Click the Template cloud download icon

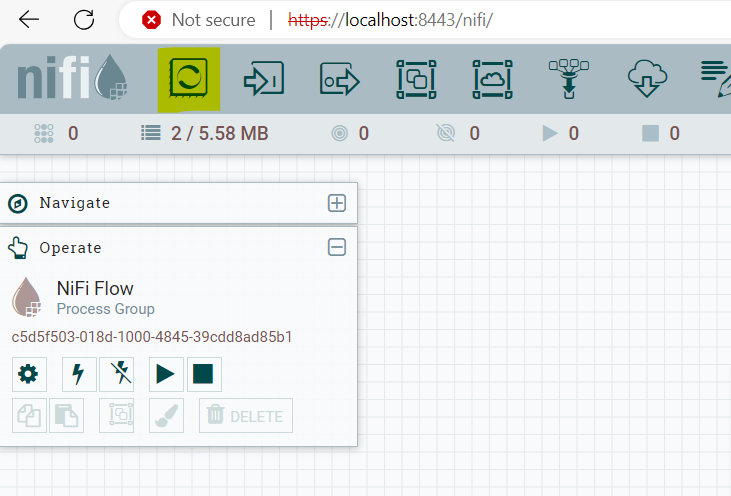[x=643, y=78]
